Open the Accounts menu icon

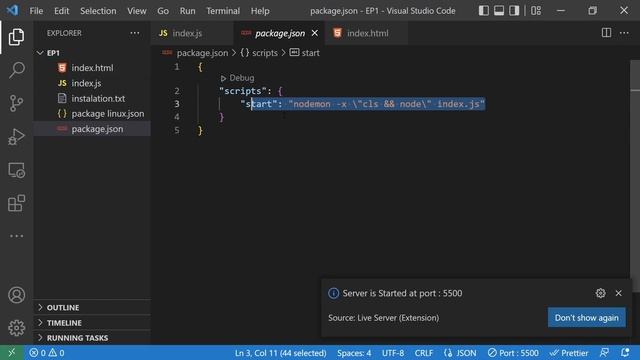pos(16,295)
